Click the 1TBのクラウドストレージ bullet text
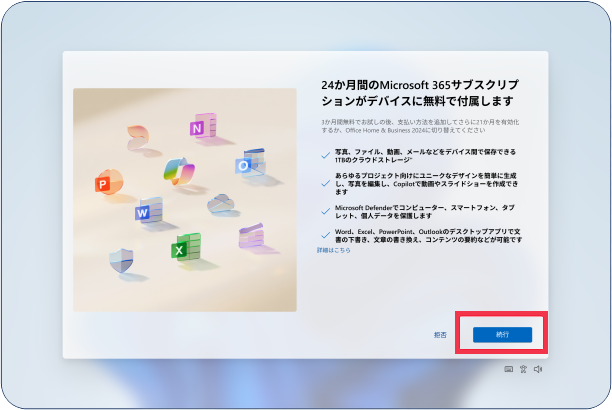This screenshot has height=410, width=612. click(x=425, y=156)
